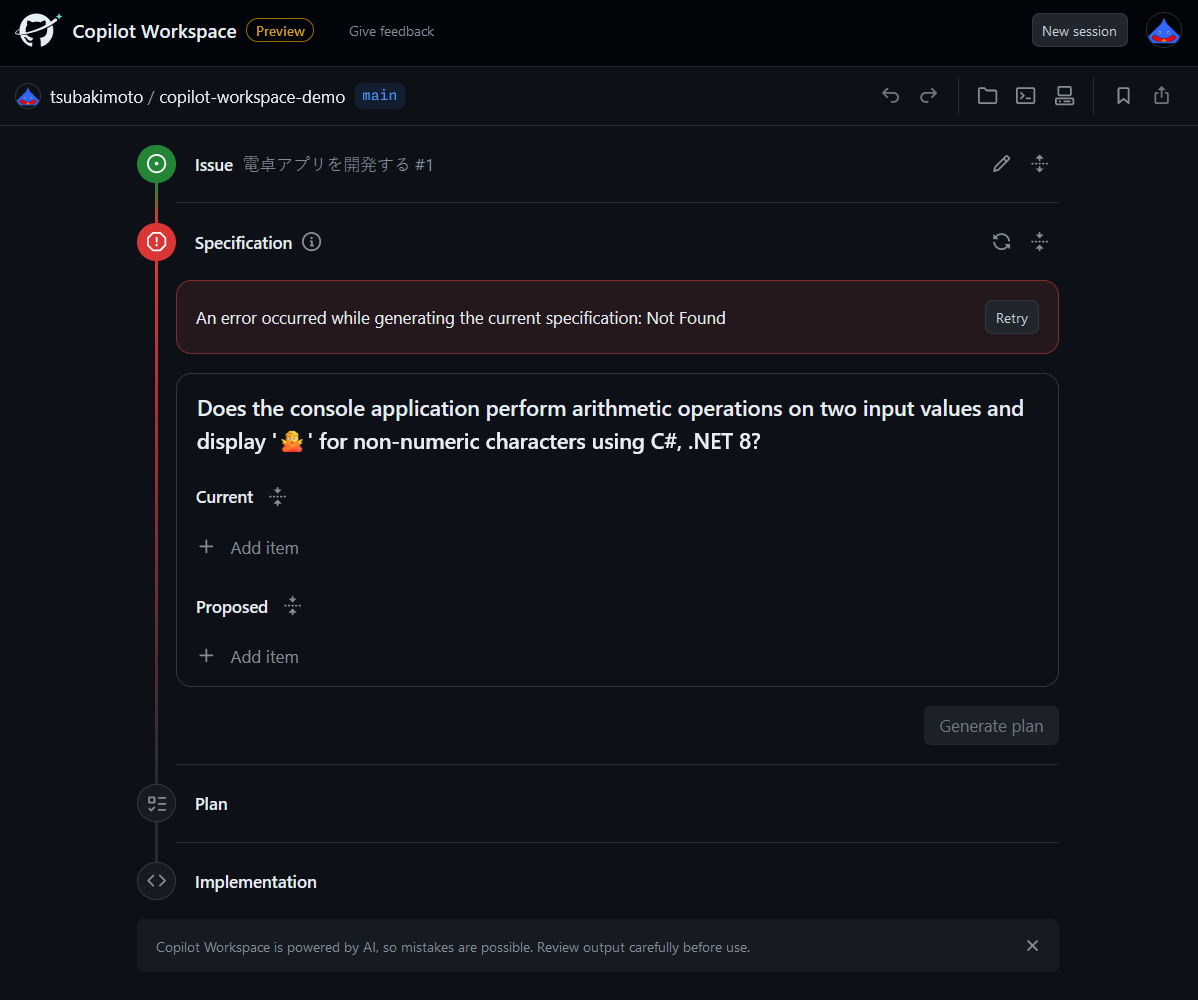Select the main branch label
The image size is (1198, 1000).
(380, 95)
